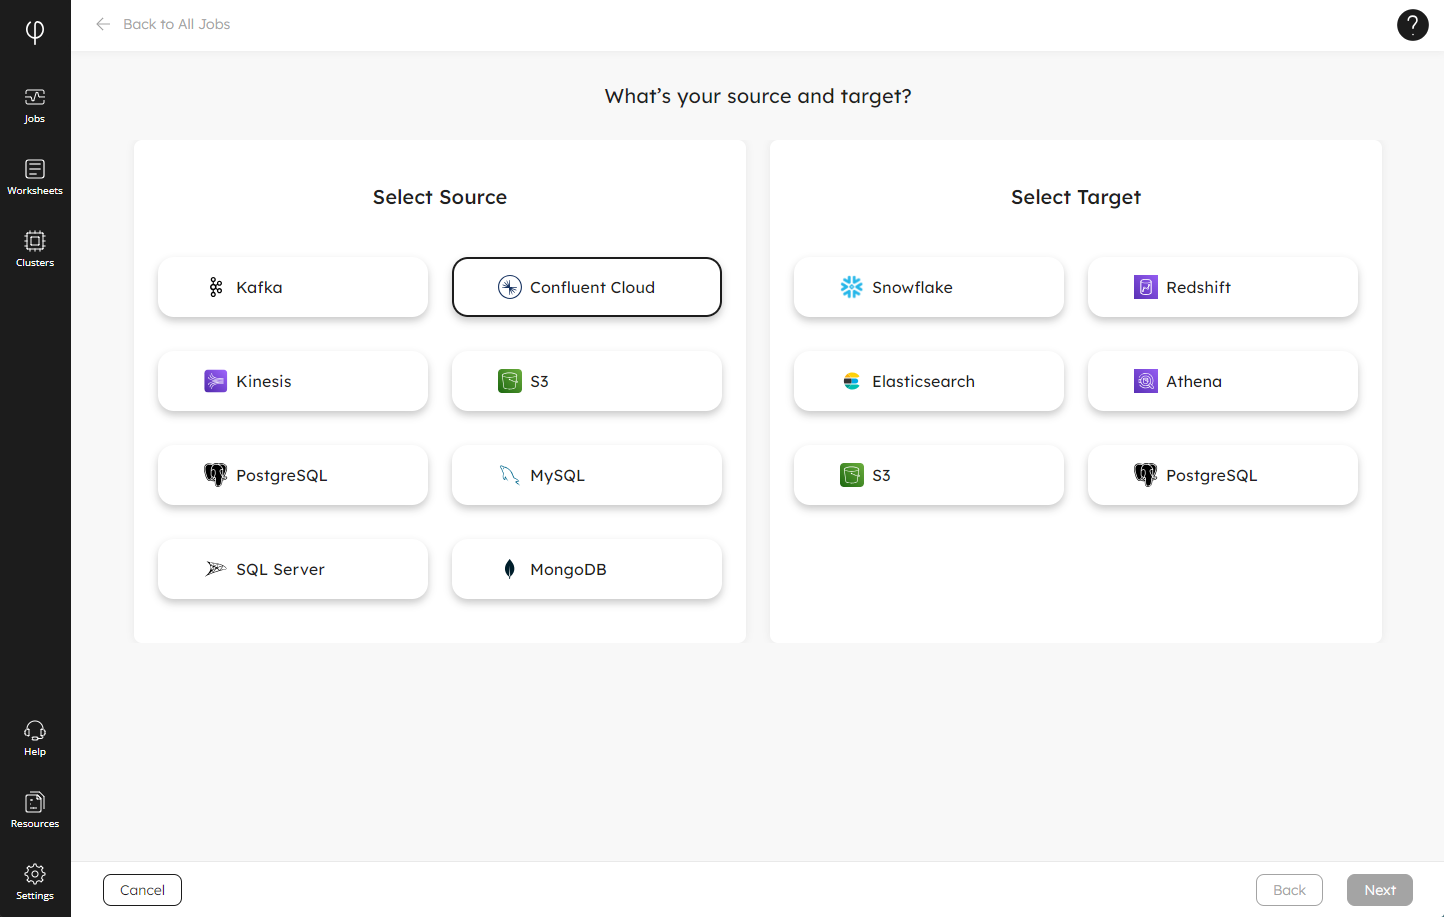Choose MongoDB source card
Image resolution: width=1444 pixels, height=917 pixels.
click(587, 569)
